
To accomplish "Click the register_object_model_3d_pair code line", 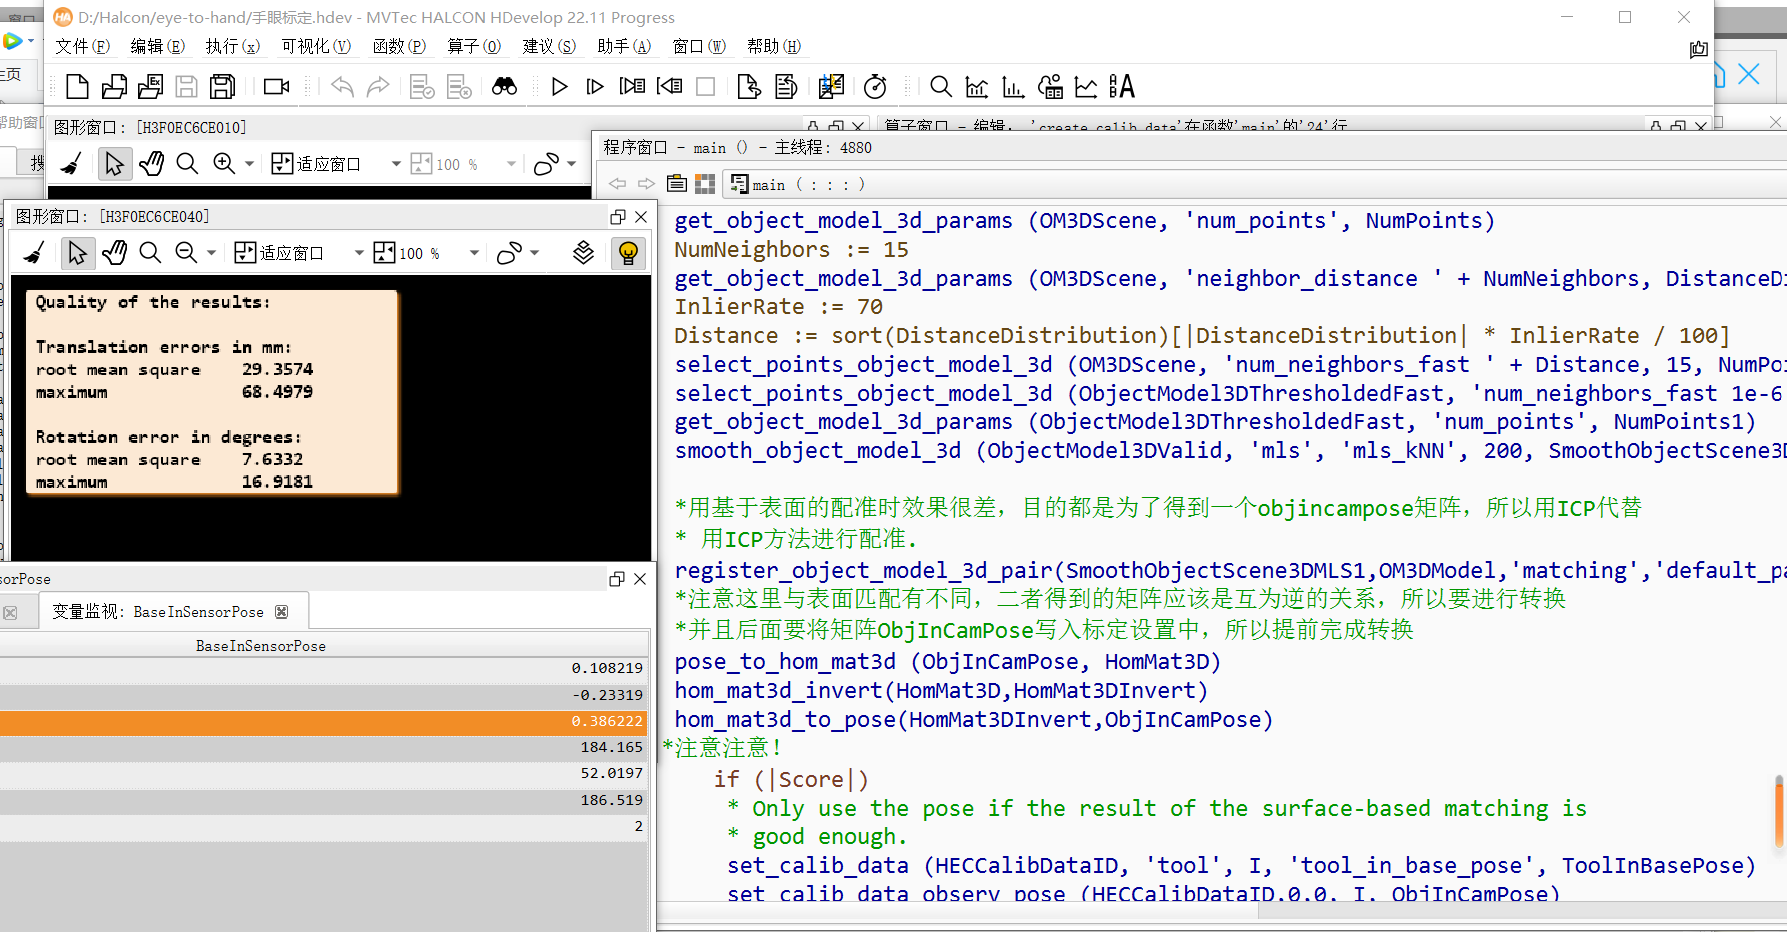I will pos(1230,570).
